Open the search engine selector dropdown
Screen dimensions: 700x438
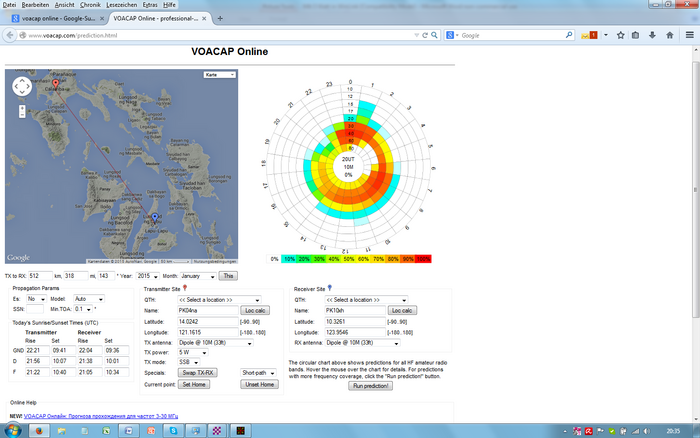(x=452, y=35)
